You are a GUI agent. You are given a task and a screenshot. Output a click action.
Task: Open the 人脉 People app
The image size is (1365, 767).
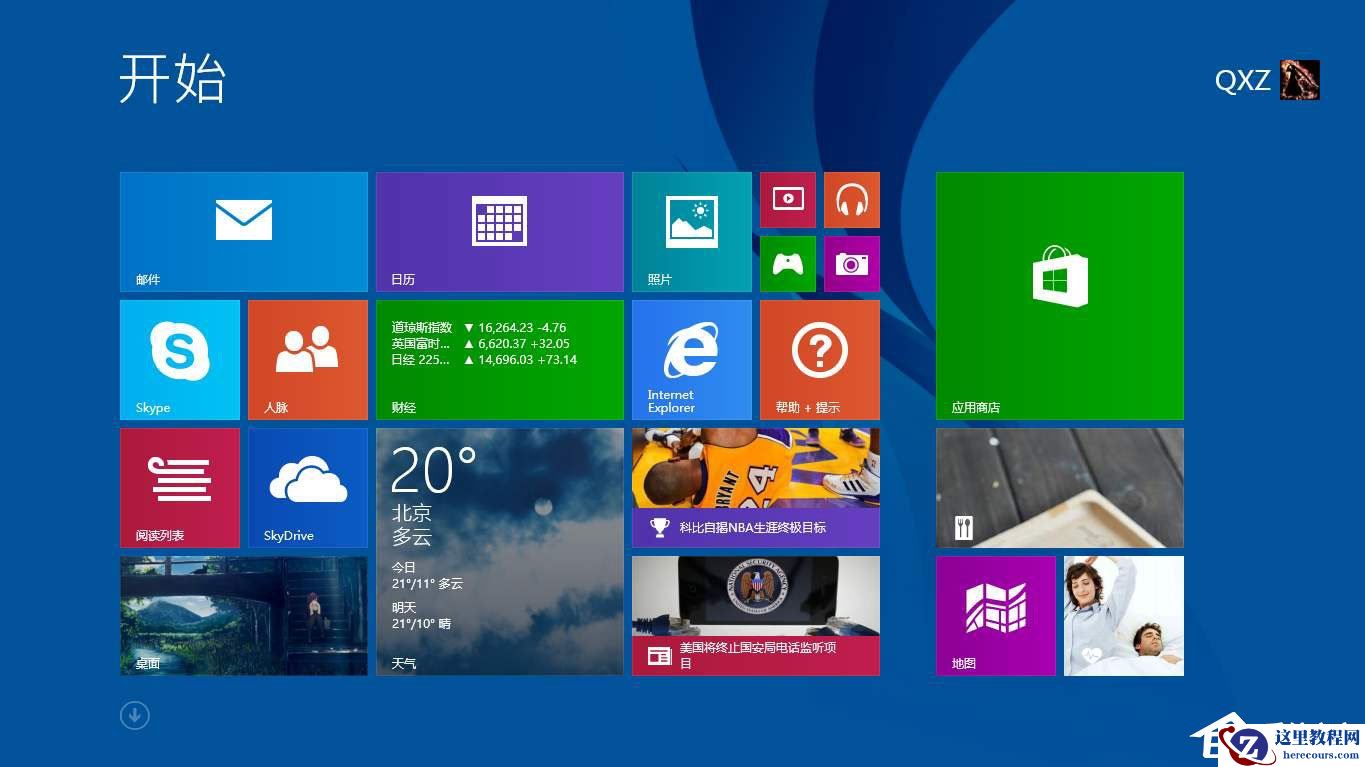click(x=307, y=359)
